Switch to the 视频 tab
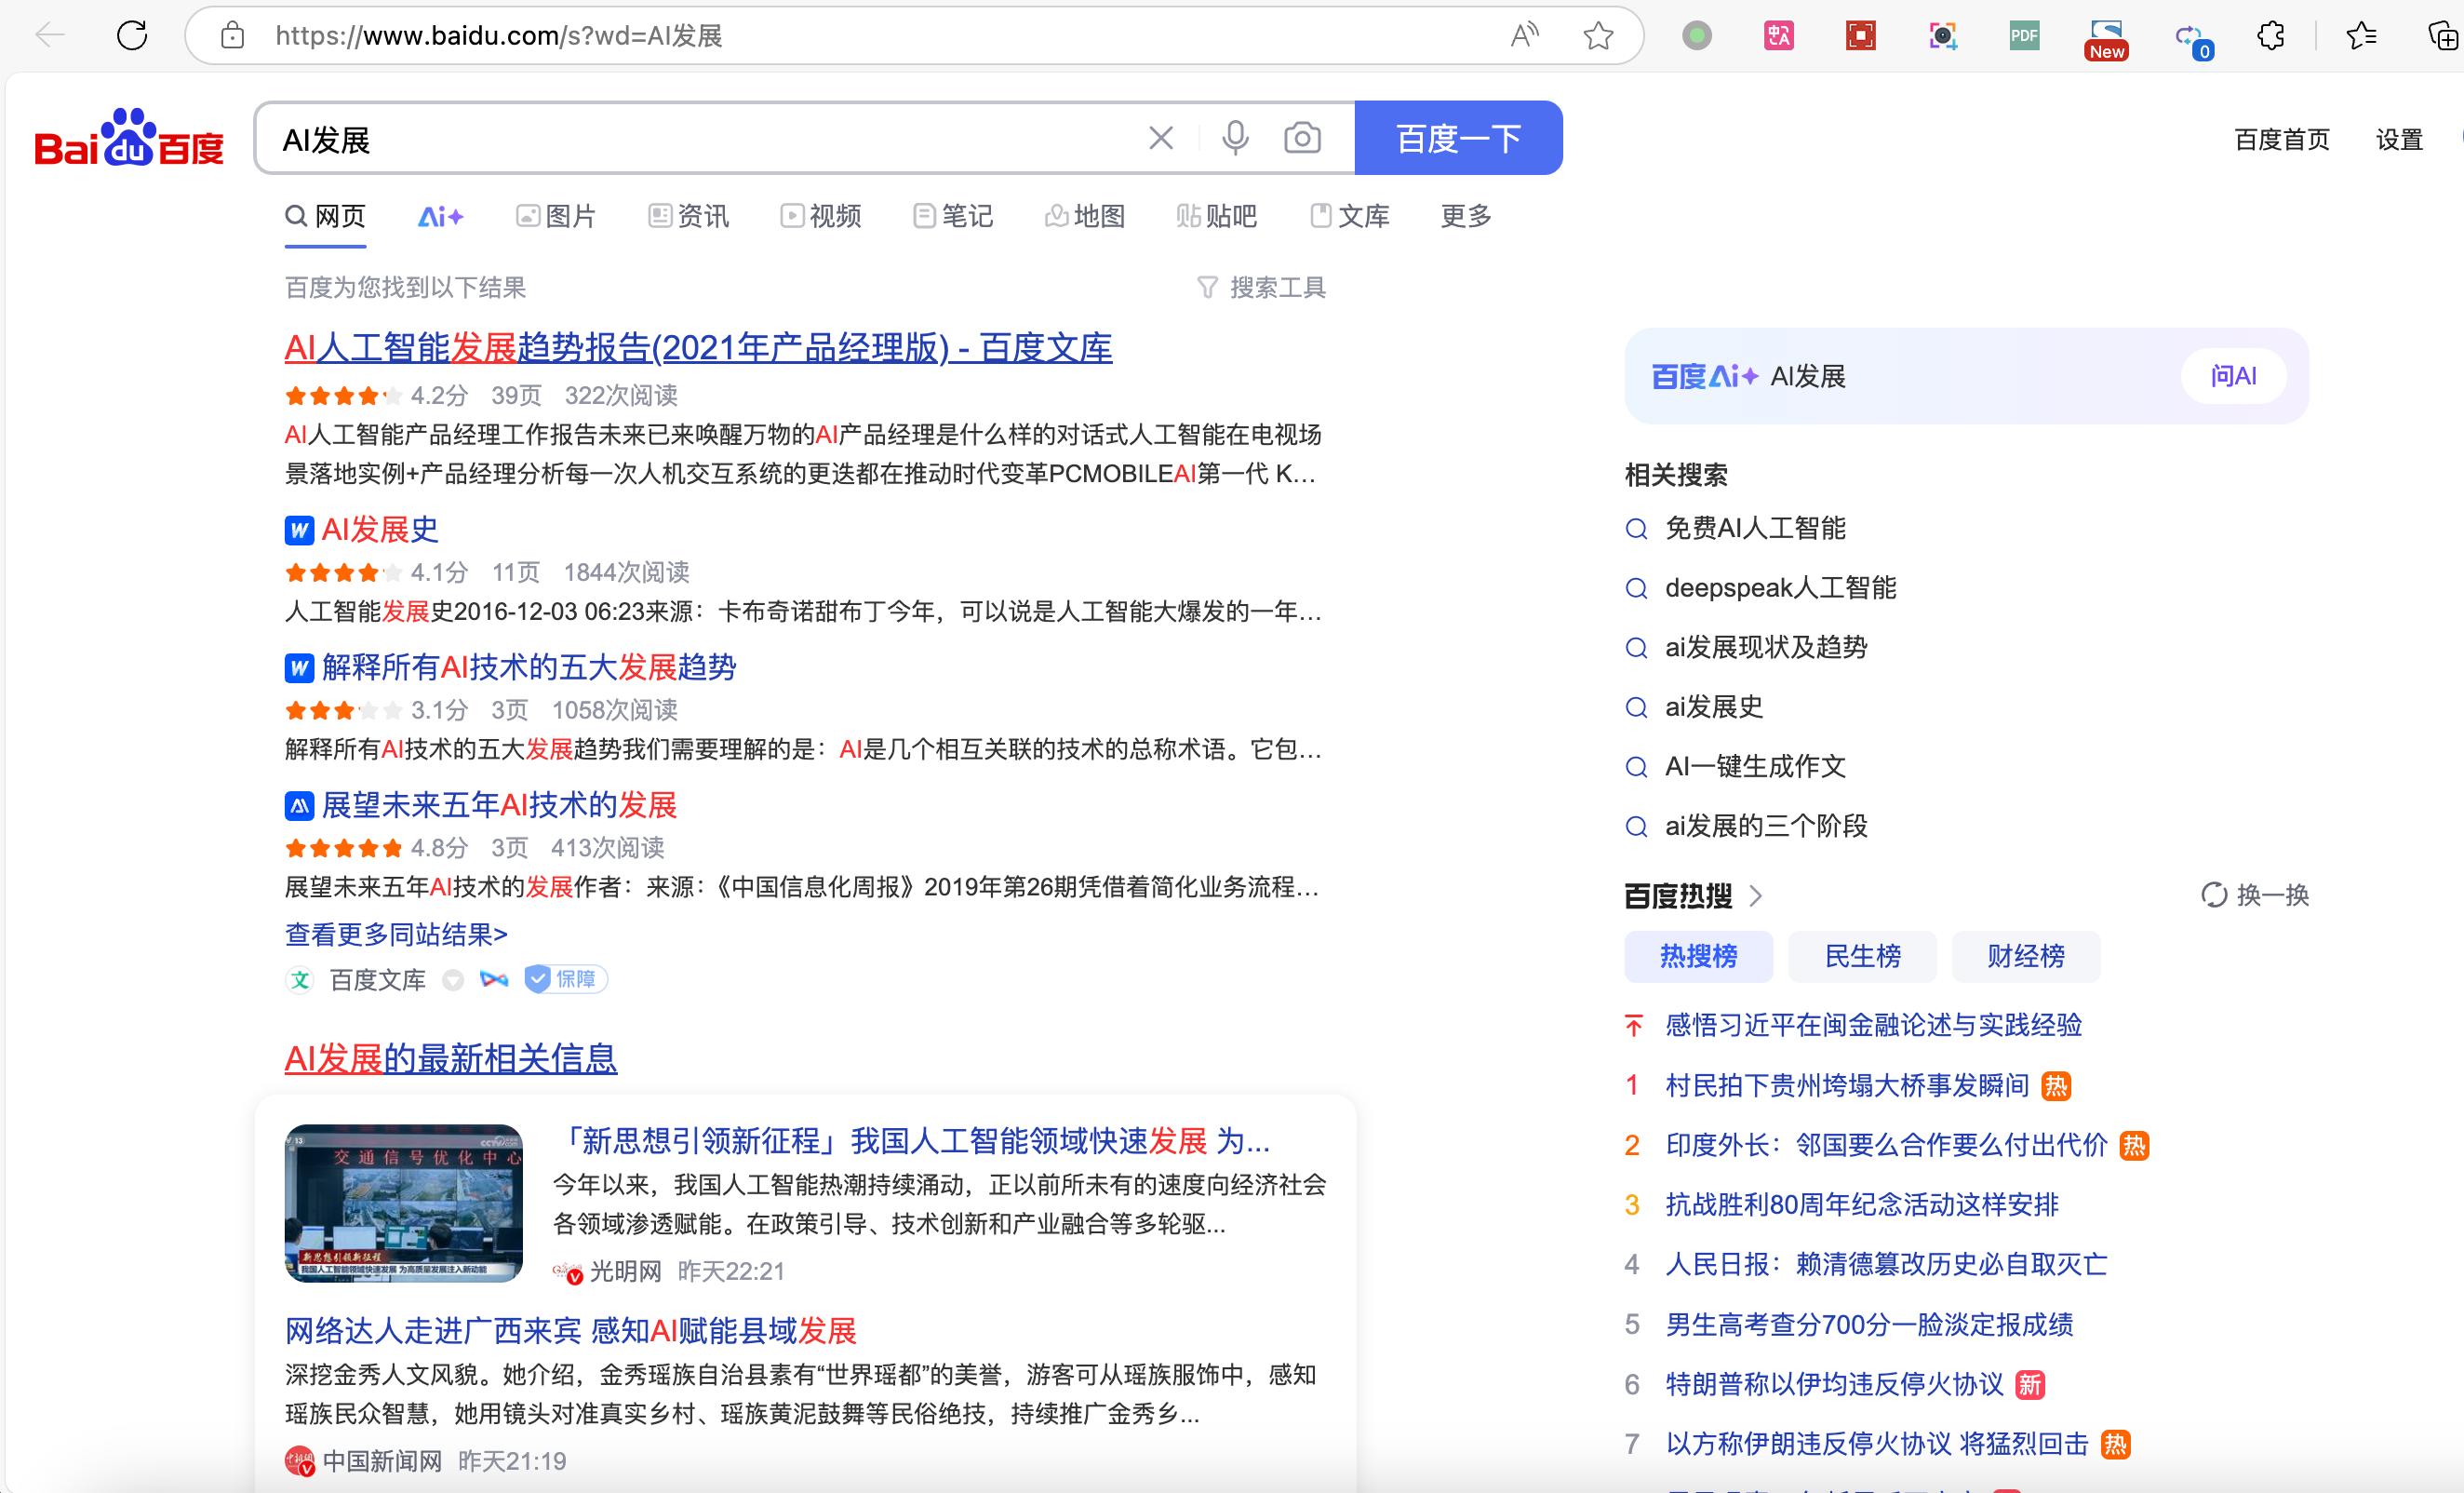The height and width of the screenshot is (1493, 2464). point(820,216)
